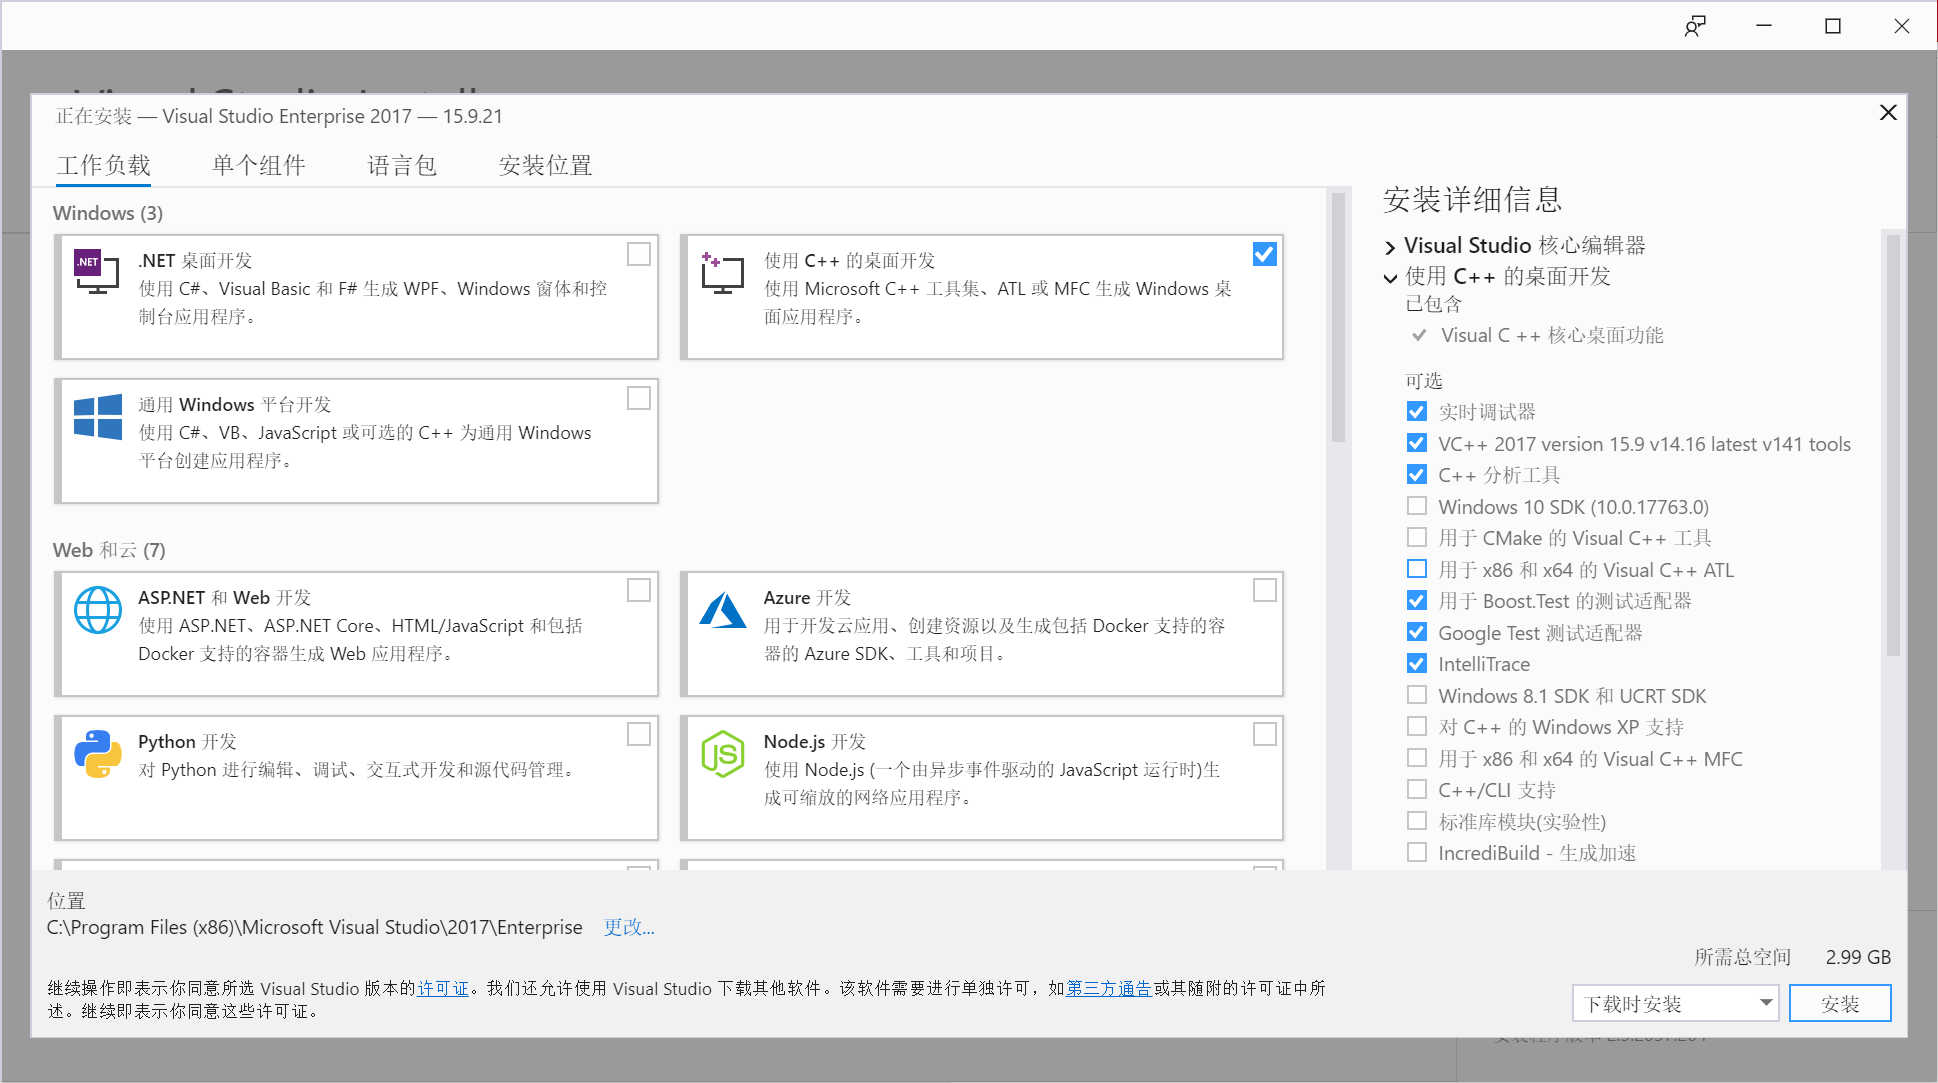The image size is (1938, 1083).
Task: Click the .NET desktop development icon
Action: (97, 271)
